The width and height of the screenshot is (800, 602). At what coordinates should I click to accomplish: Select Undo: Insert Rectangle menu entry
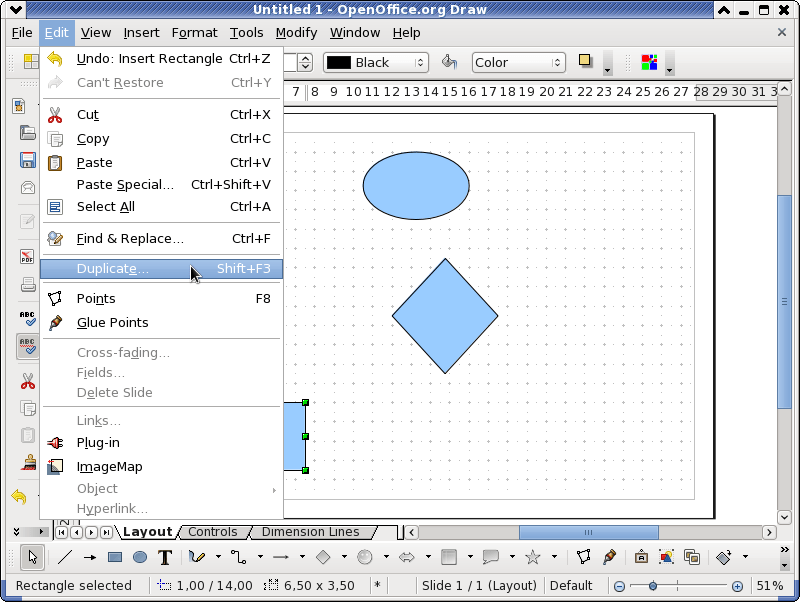(x=161, y=59)
